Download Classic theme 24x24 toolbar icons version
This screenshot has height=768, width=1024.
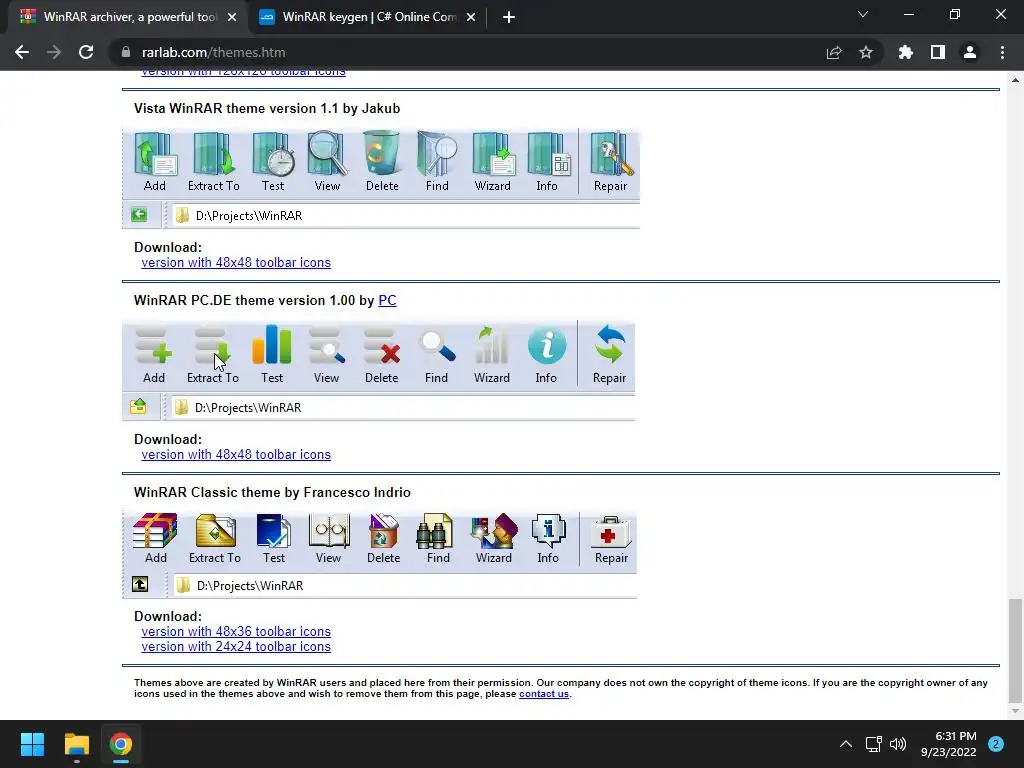click(236, 647)
